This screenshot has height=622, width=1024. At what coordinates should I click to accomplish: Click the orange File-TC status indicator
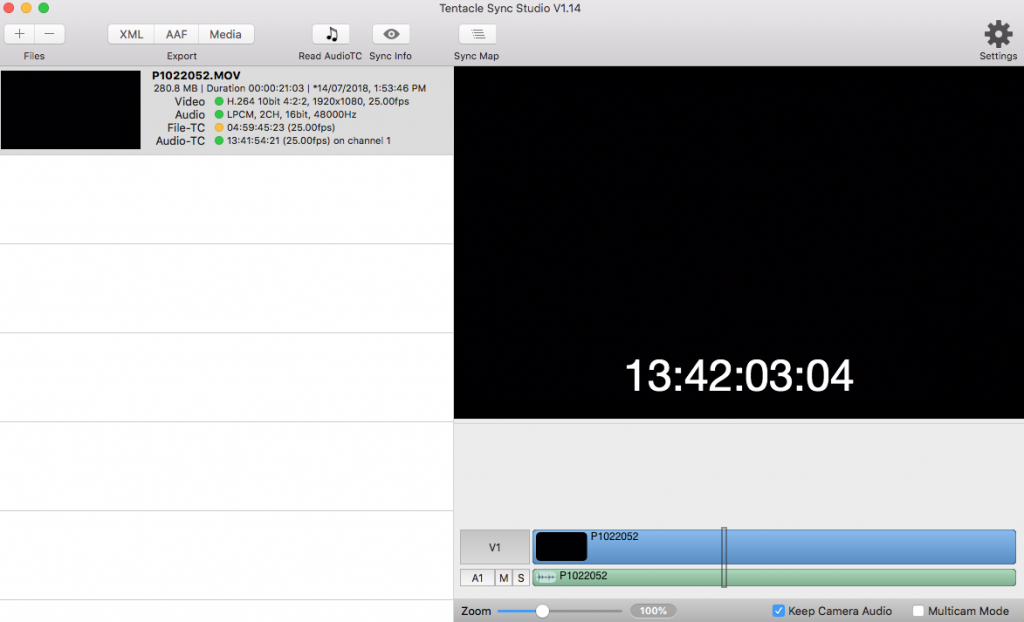click(219, 128)
